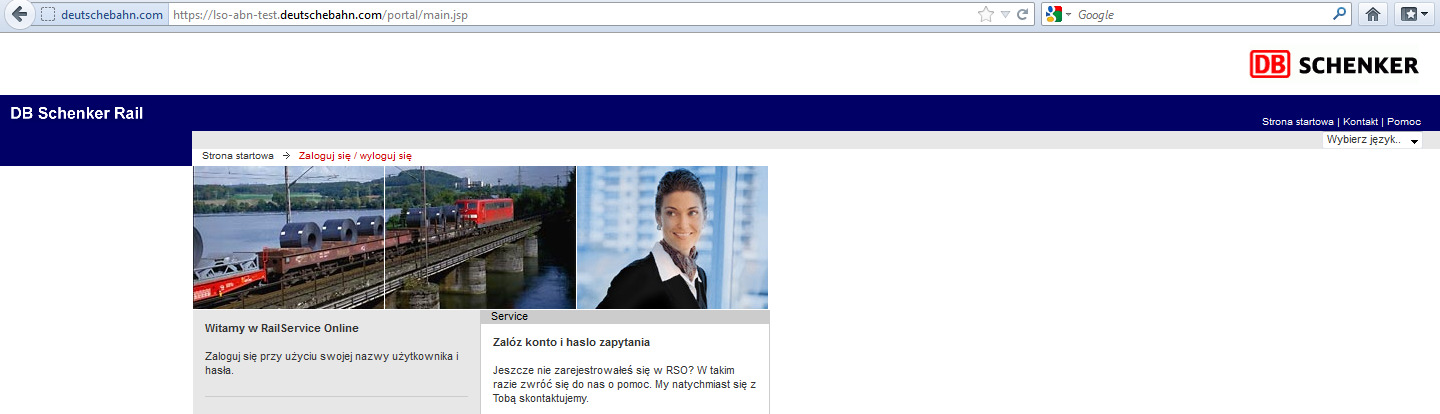This screenshot has width=1440, height=414.
Task: Click the search magnifier icon
Action: coord(1341,14)
